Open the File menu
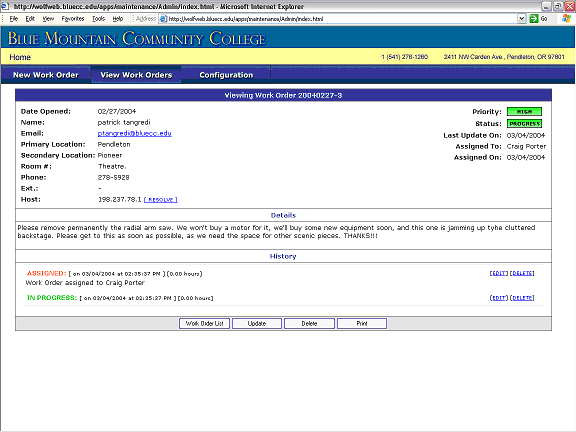Image resolution: width=576 pixels, height=432 pixels. [x=14, y=19]
